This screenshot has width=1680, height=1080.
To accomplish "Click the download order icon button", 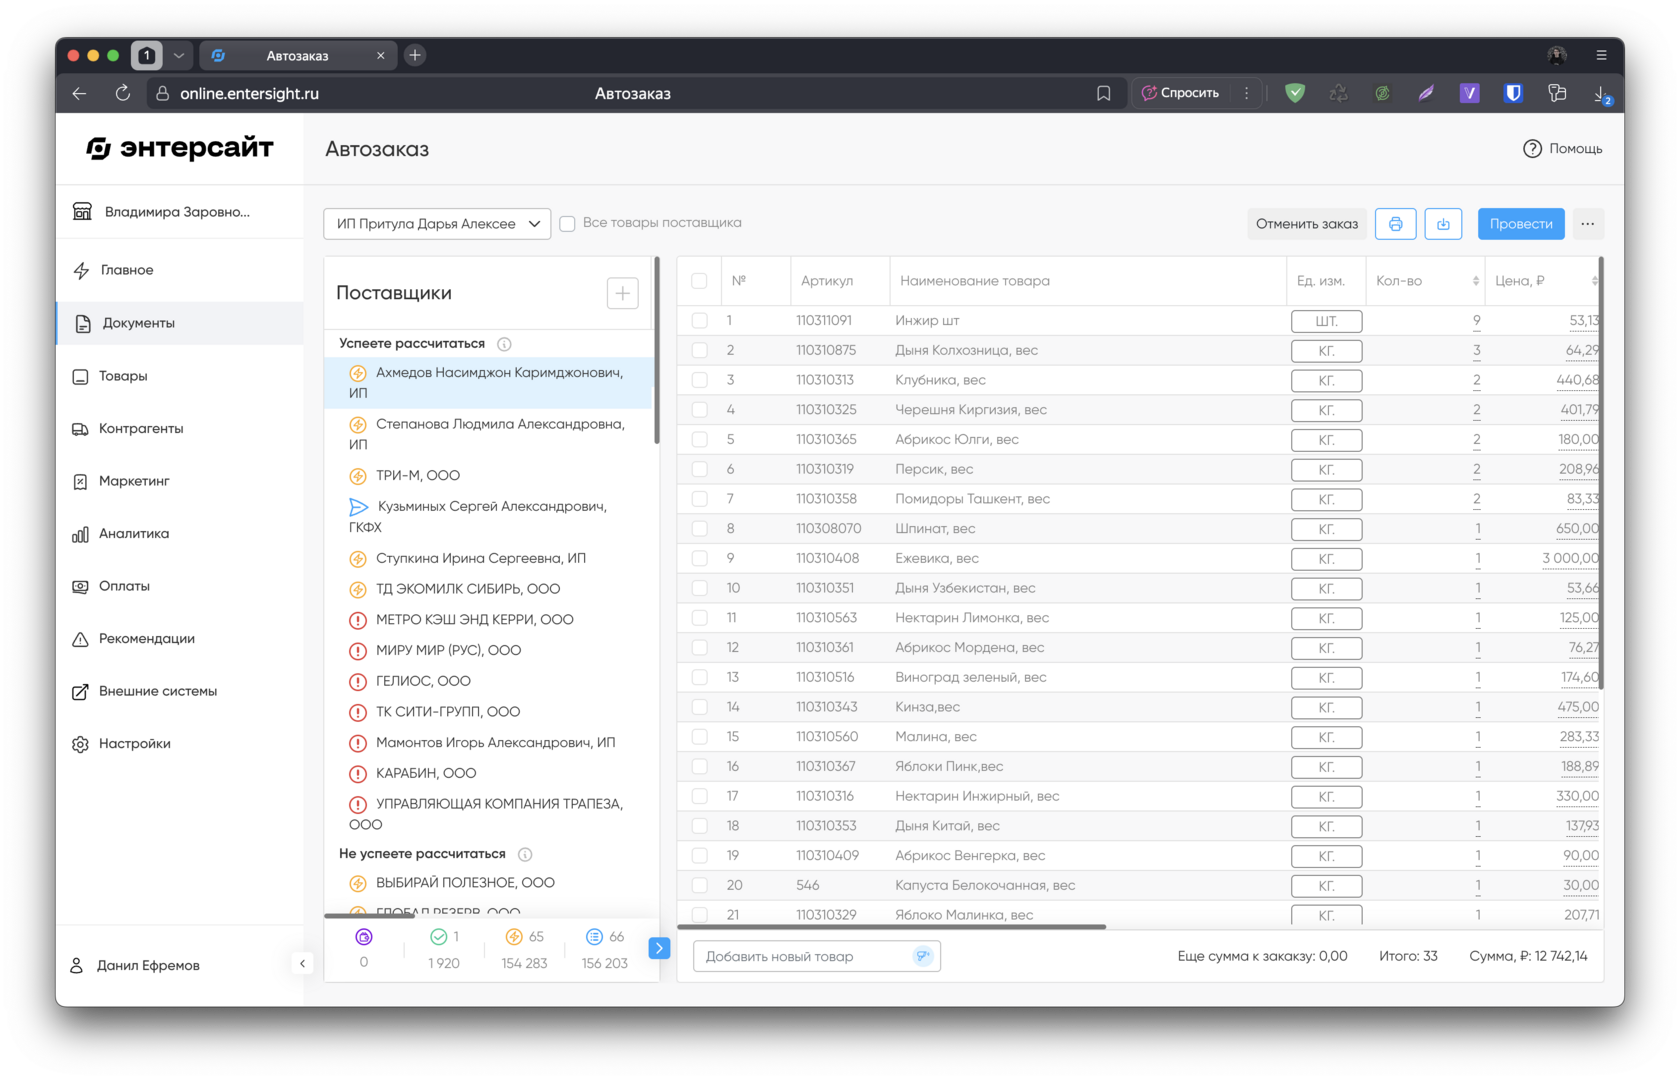I will [x=1443, y=224].
